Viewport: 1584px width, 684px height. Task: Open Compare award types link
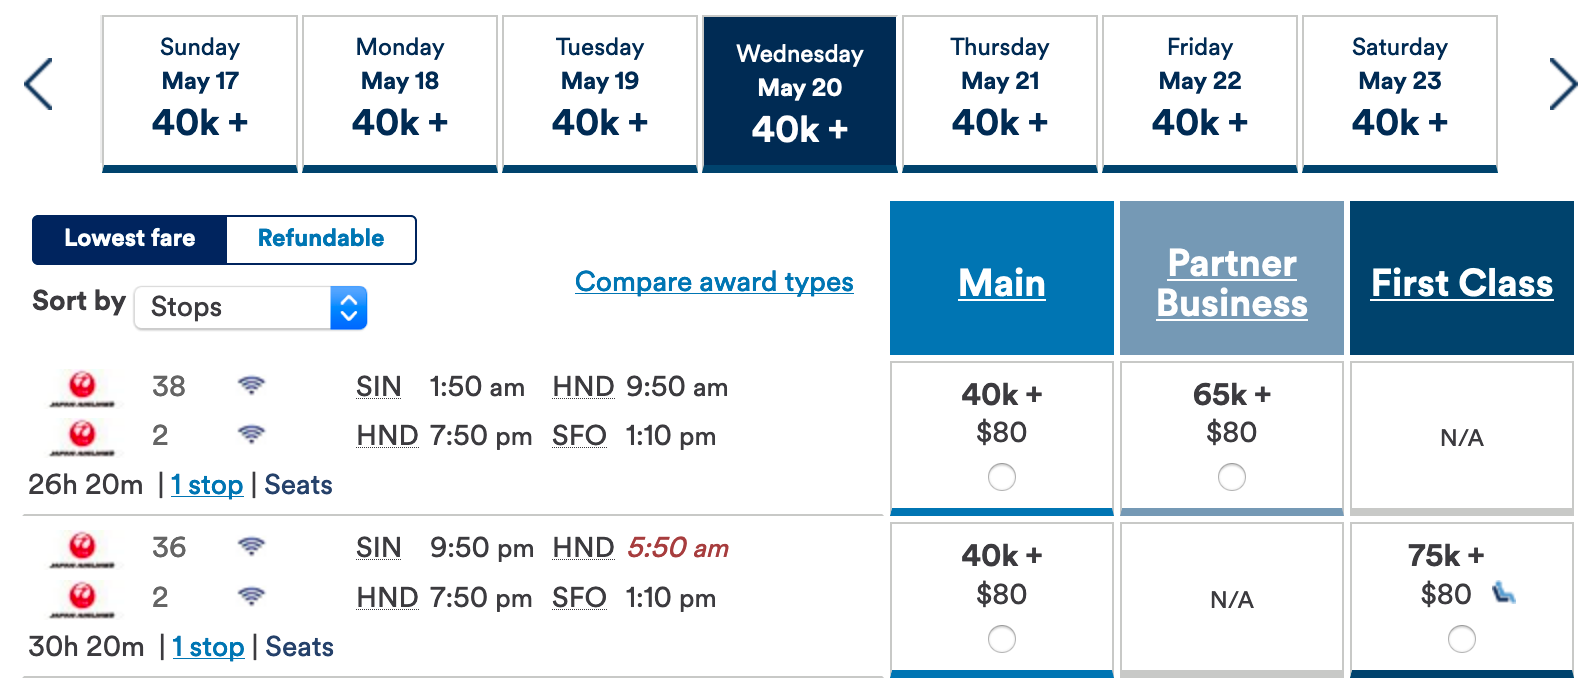coord(714,282)
